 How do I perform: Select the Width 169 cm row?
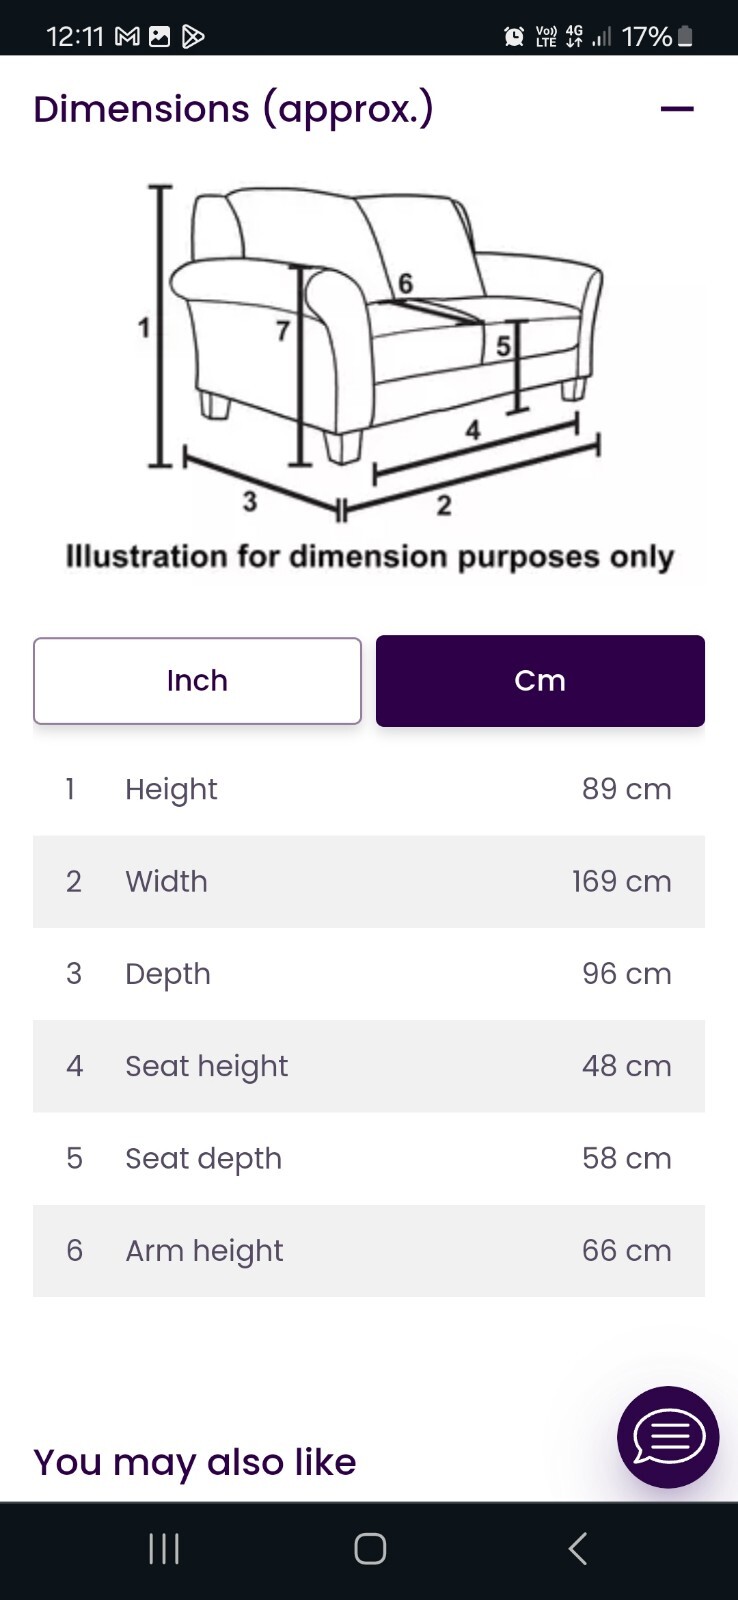369,881
